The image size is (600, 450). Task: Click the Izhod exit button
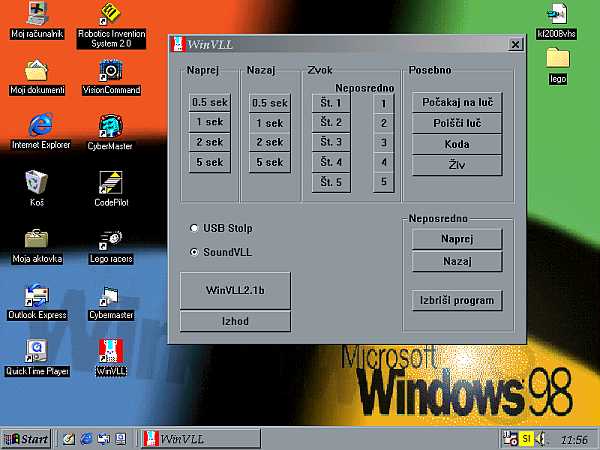235,321
